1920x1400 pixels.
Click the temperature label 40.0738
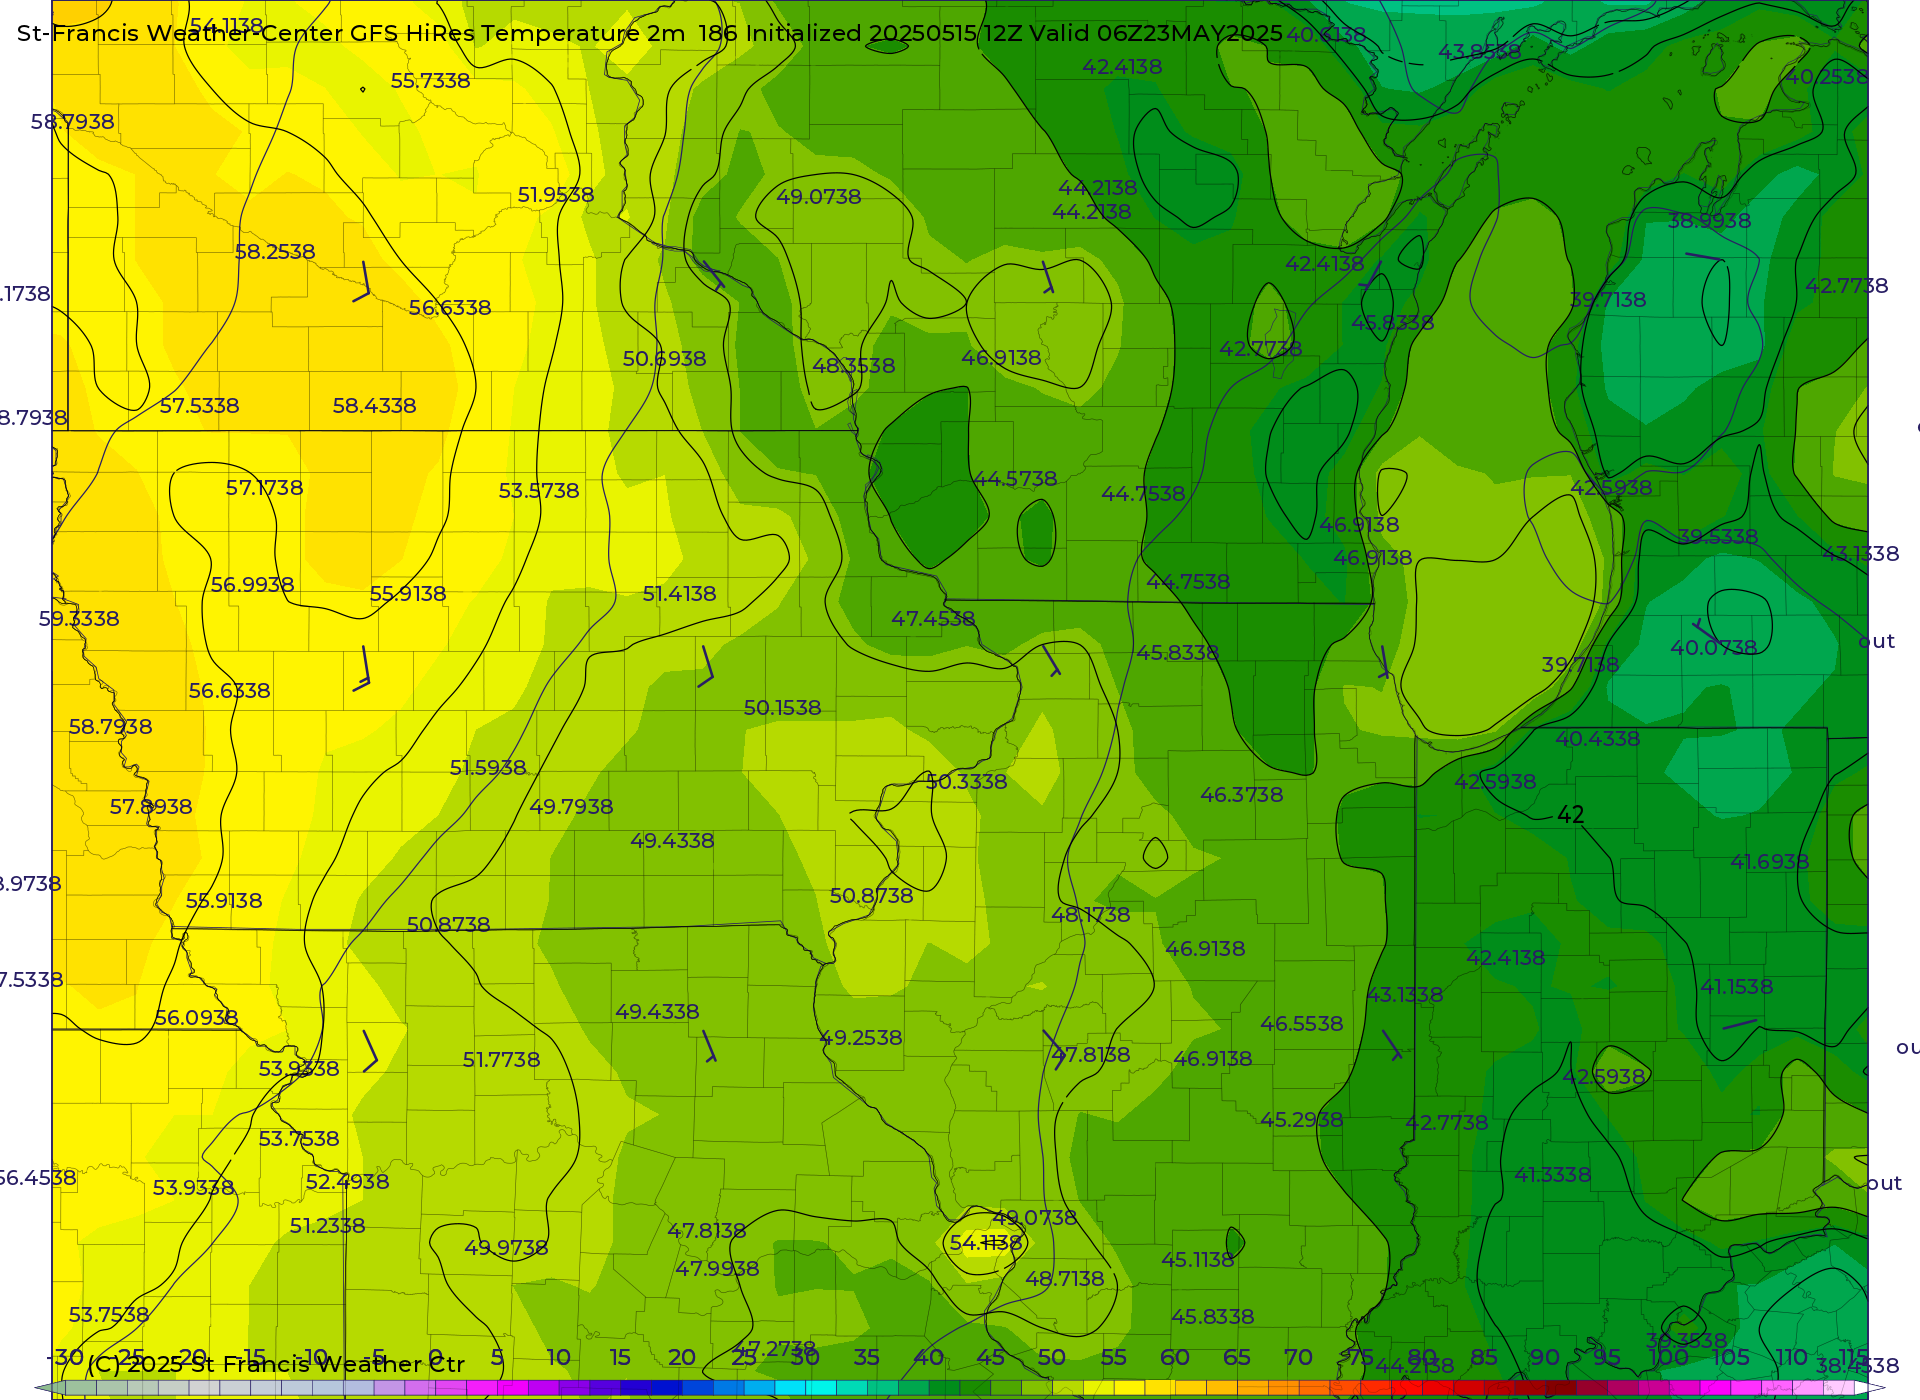pyautogui.click(x=1713, y=648)
